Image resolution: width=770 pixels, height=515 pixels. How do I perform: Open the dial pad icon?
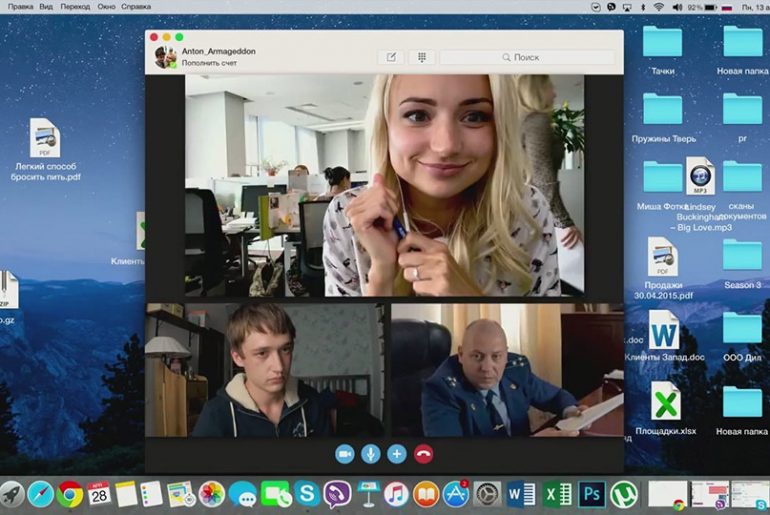[422, 58]
